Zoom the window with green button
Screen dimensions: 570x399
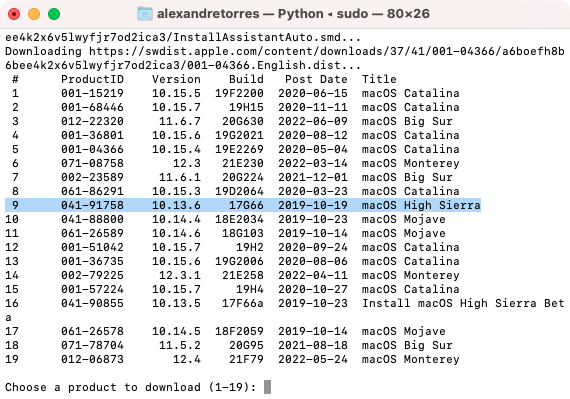[x=54, y=14]
